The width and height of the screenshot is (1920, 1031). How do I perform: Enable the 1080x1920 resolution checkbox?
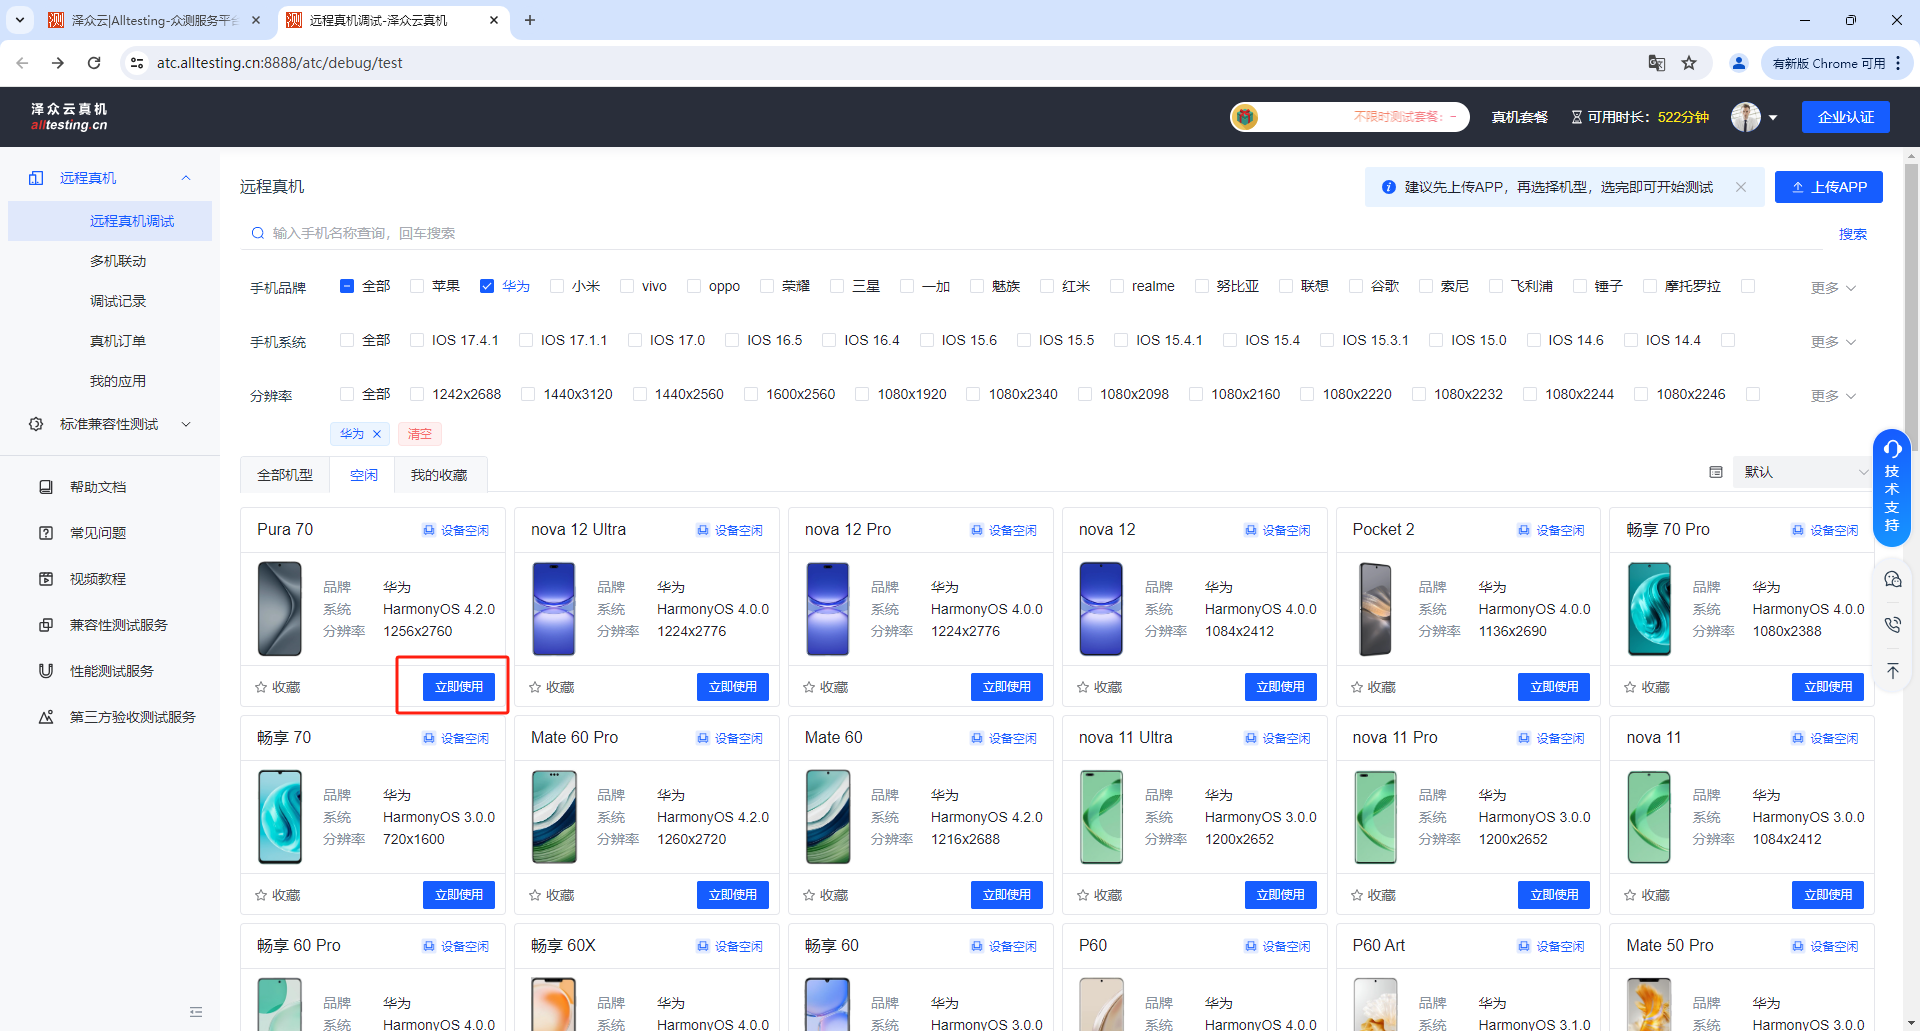point(862,394)
